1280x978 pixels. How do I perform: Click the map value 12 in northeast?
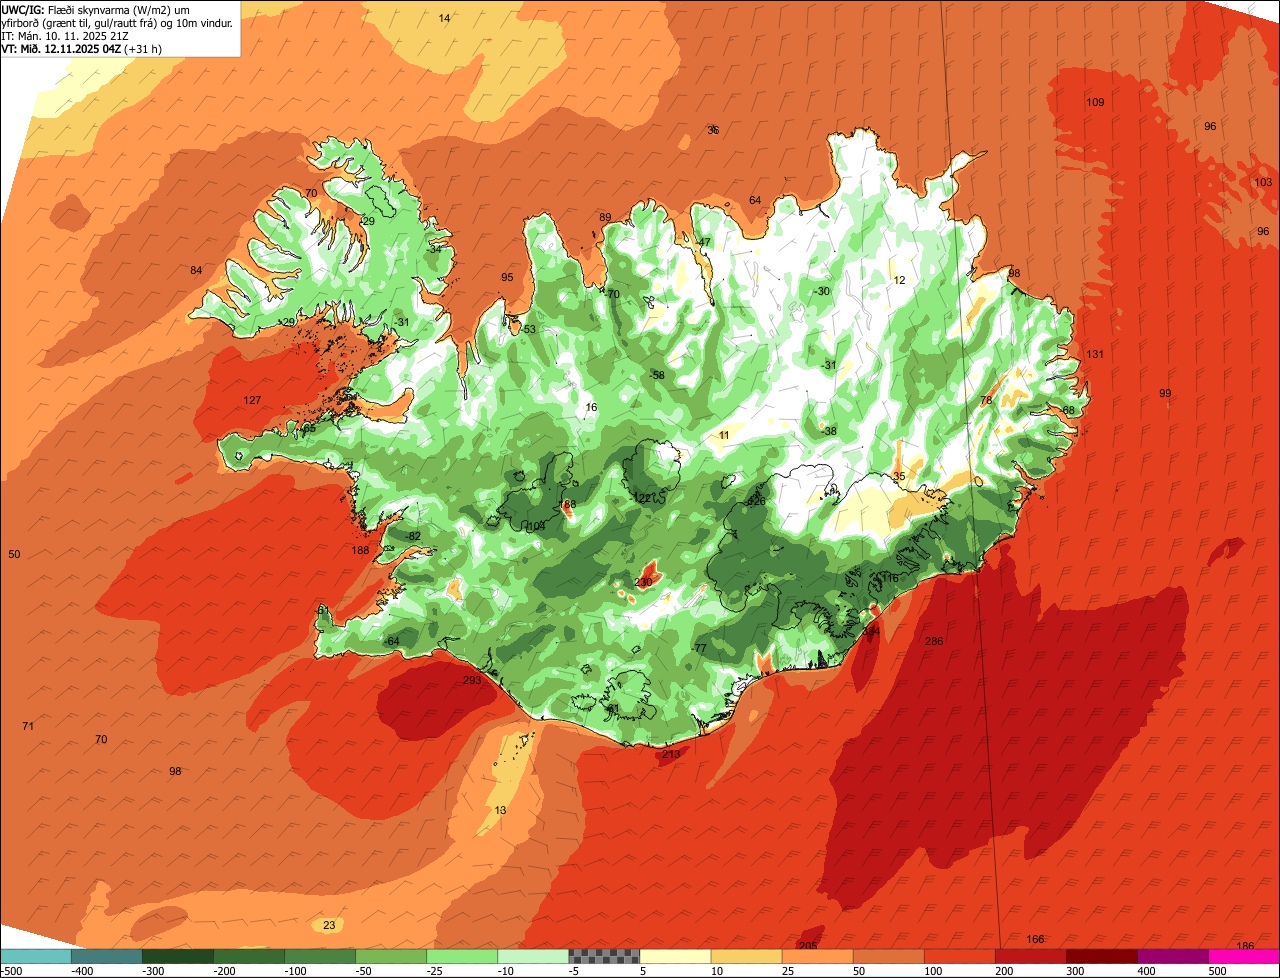(899, 281)
